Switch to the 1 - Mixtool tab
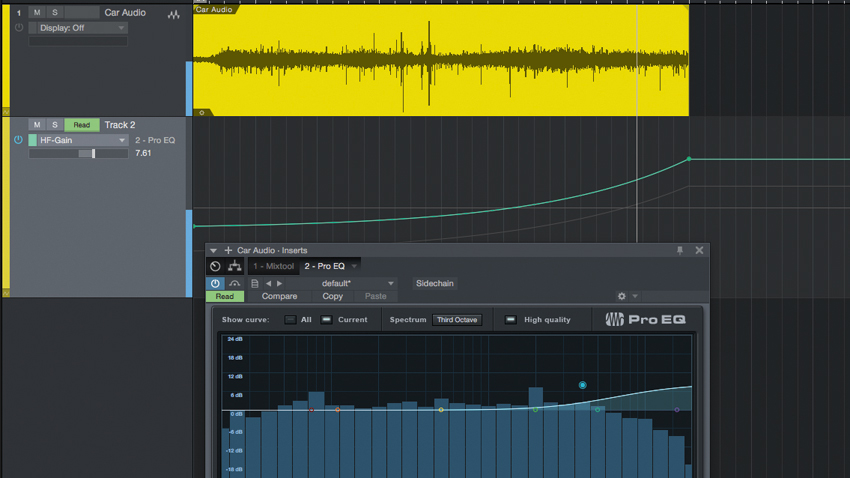 coord(273,266)
